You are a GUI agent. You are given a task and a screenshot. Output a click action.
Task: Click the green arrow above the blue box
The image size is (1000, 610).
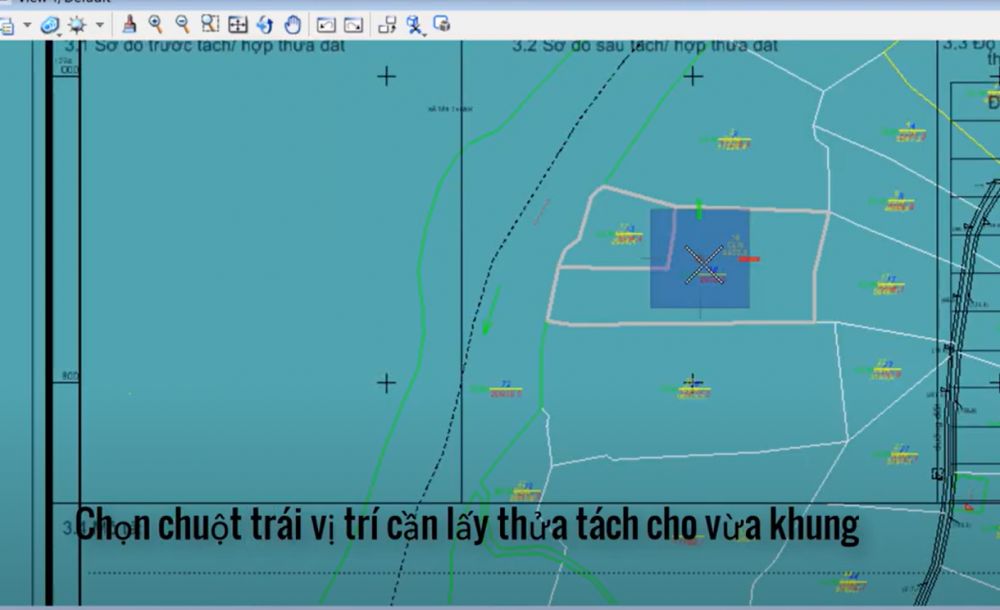point(699,208)
